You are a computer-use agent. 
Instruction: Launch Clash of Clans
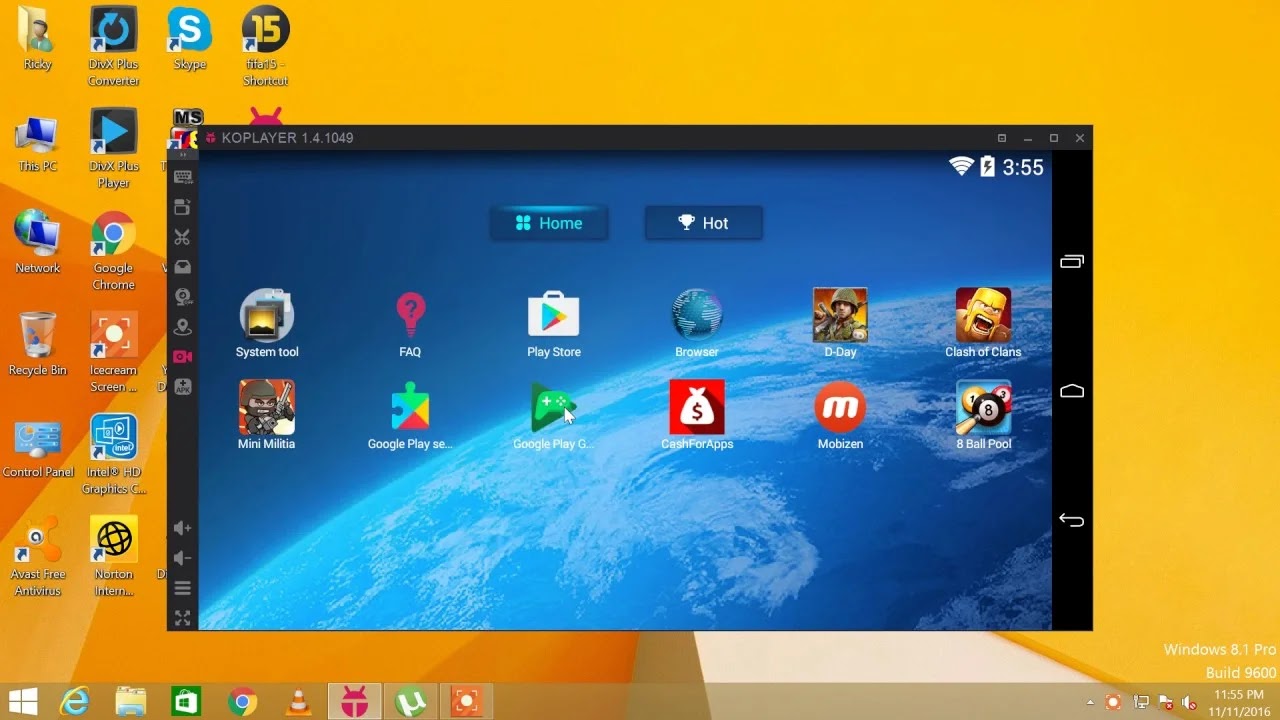click(x=983, y=322)
